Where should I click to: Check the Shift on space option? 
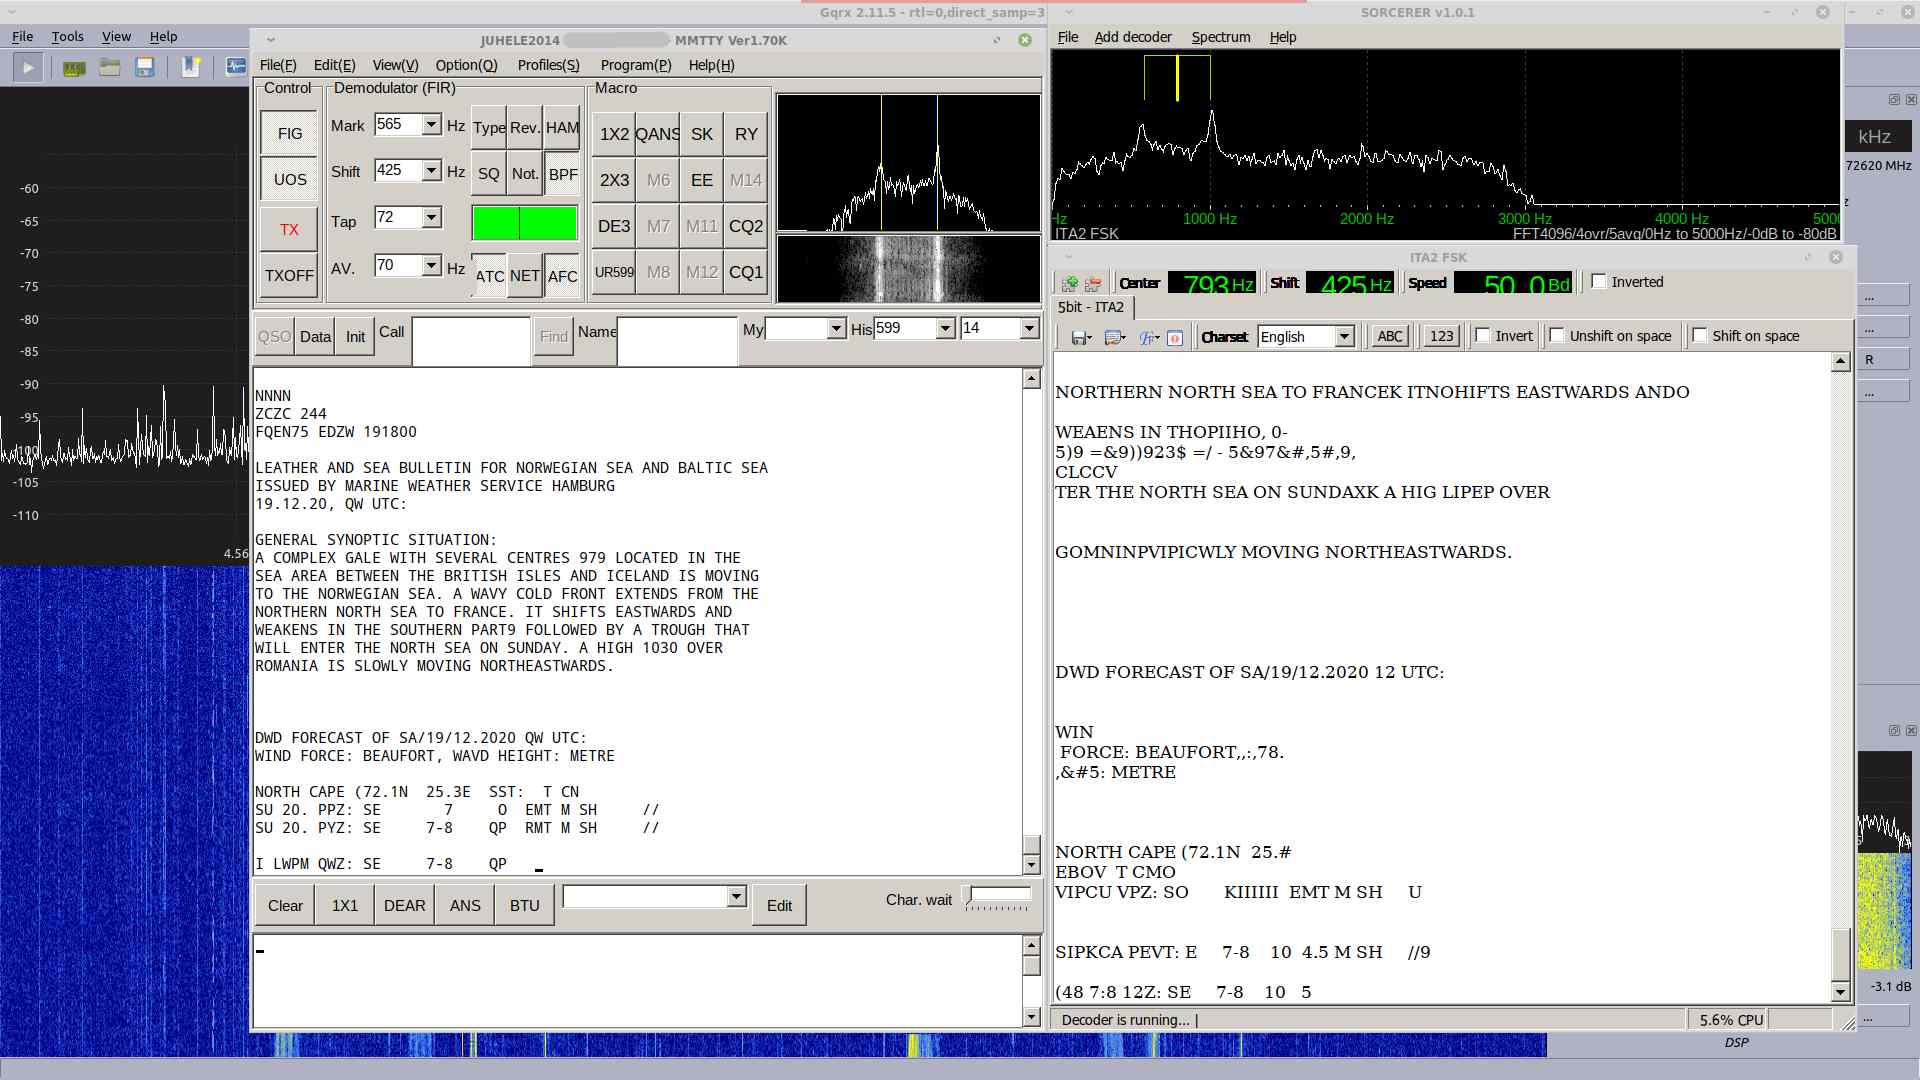click(1700, 336)
